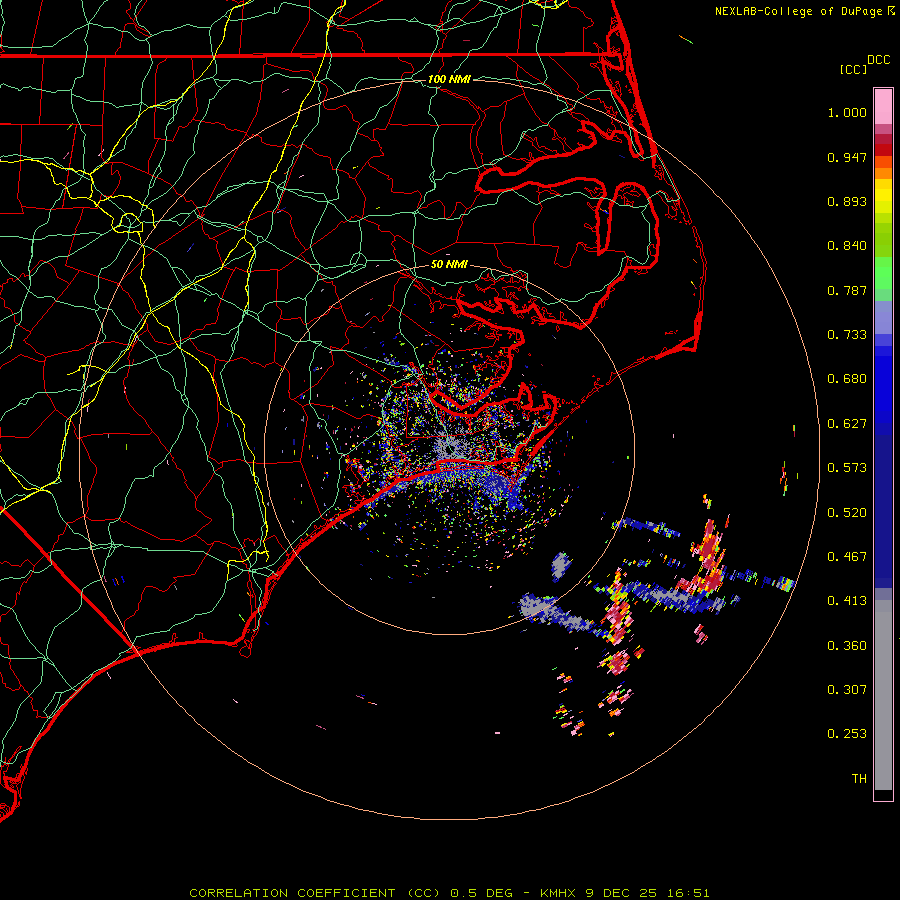900x900 pixels.
Task: Select the 0.840 scale value
Action: click(847, 246)
